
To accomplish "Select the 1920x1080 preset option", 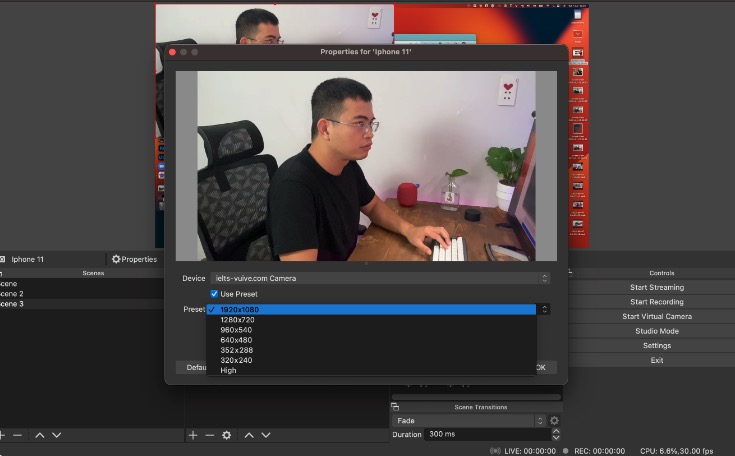I will click(x=371, y=309).
